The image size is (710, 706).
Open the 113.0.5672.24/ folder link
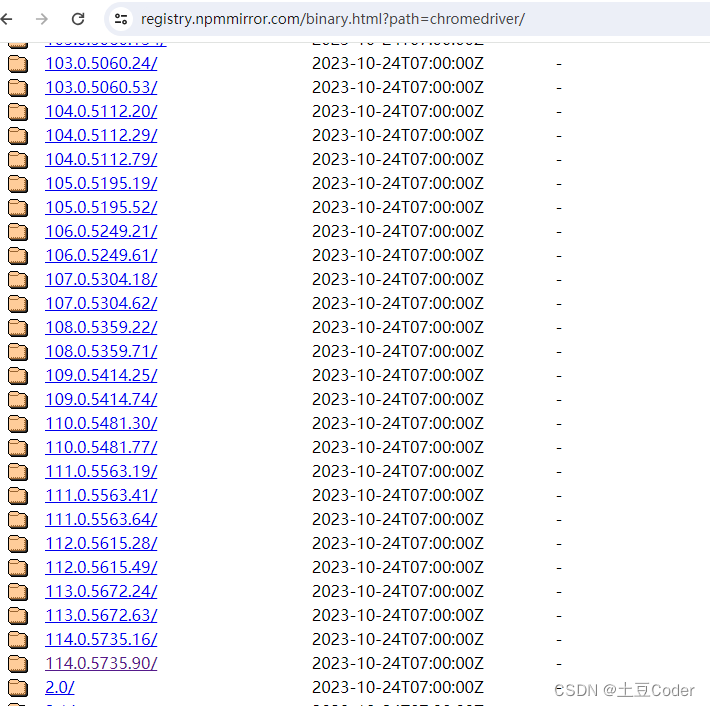101,591
